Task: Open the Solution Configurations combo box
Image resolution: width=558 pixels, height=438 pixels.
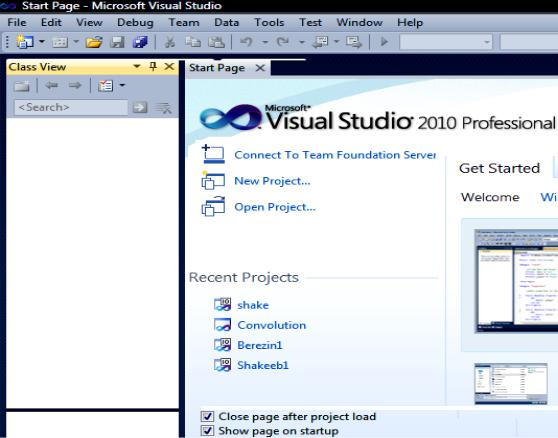Action: coord(446,42)
